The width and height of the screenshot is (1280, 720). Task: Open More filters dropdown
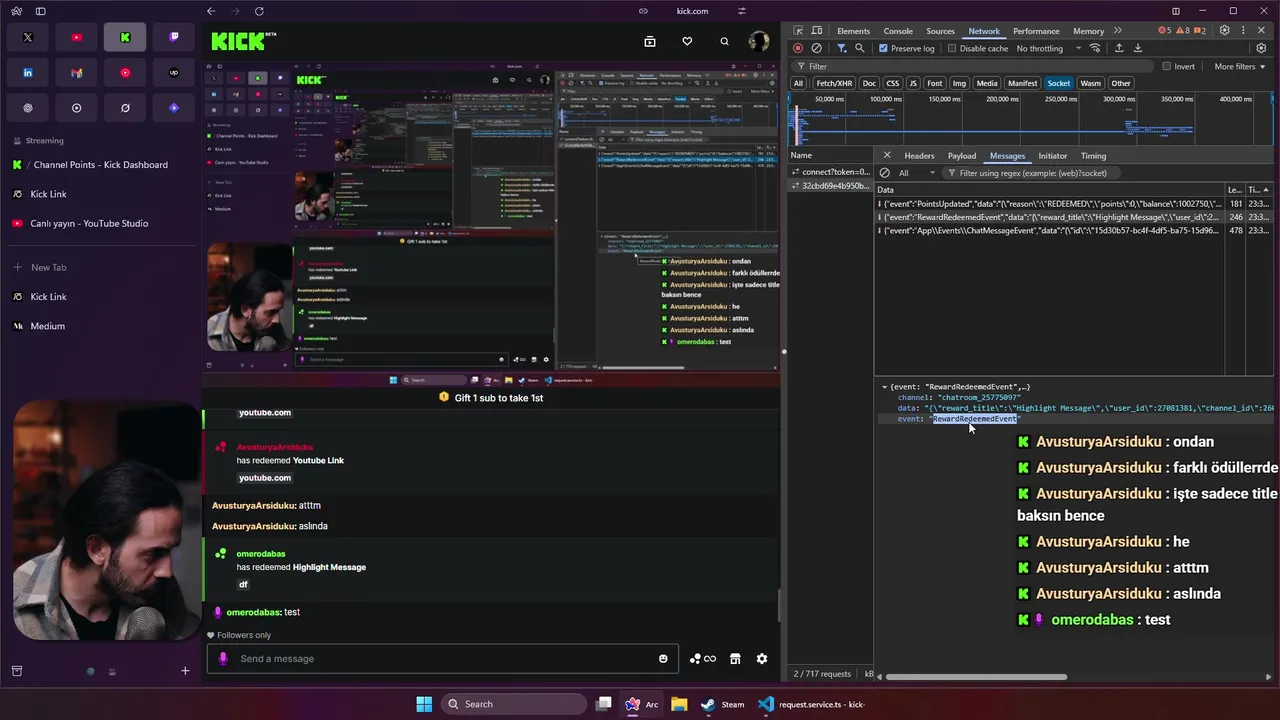click(x=1239, y=66)
